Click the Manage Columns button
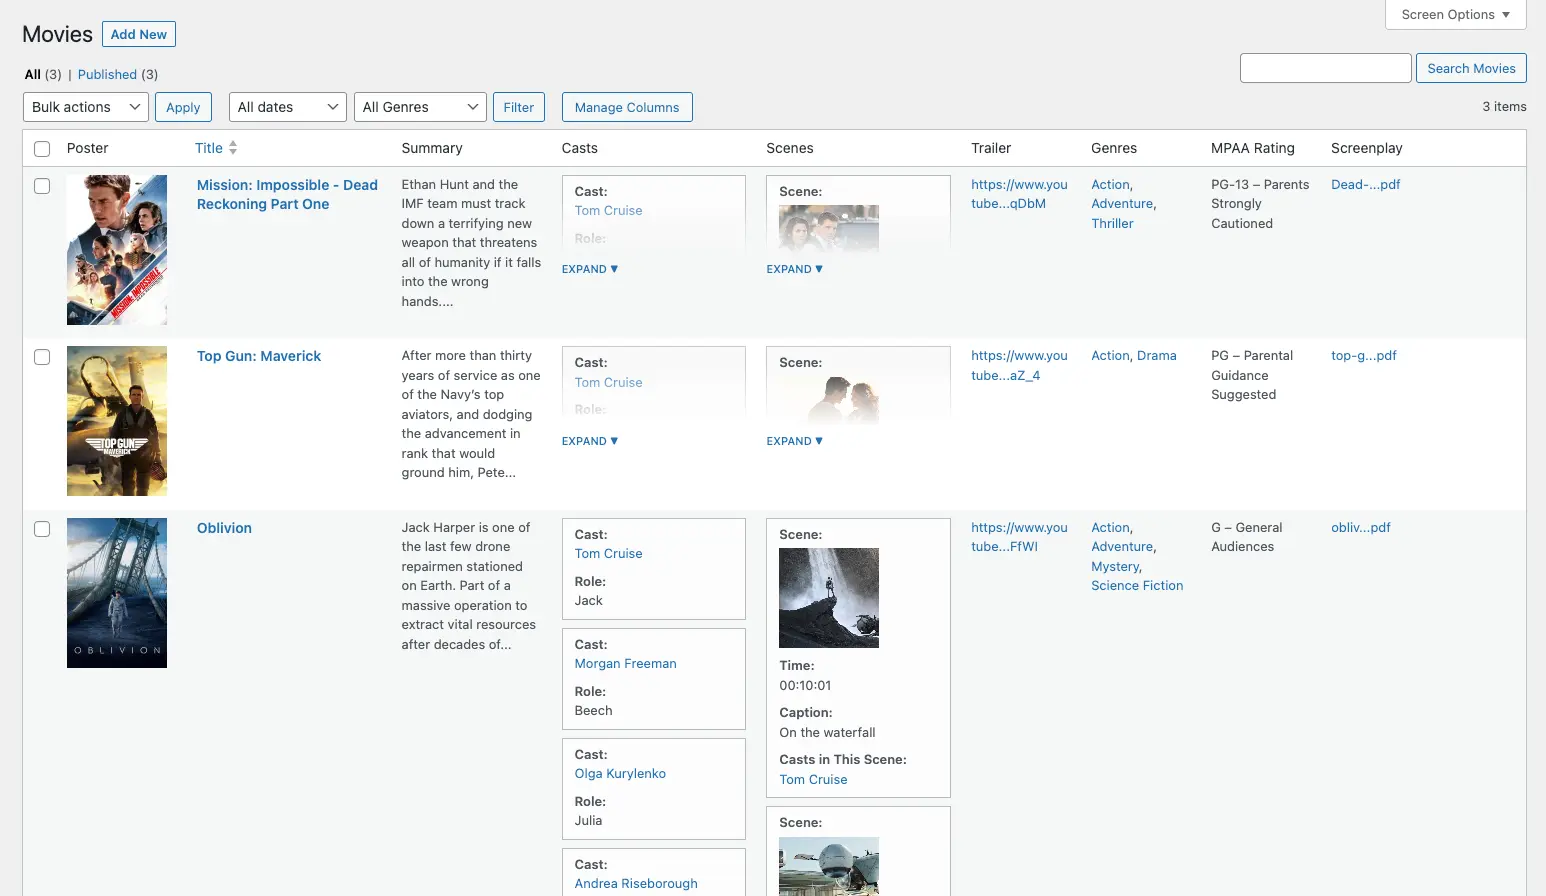The width and height of the screenshot is (1546, 896). point(627,107)
